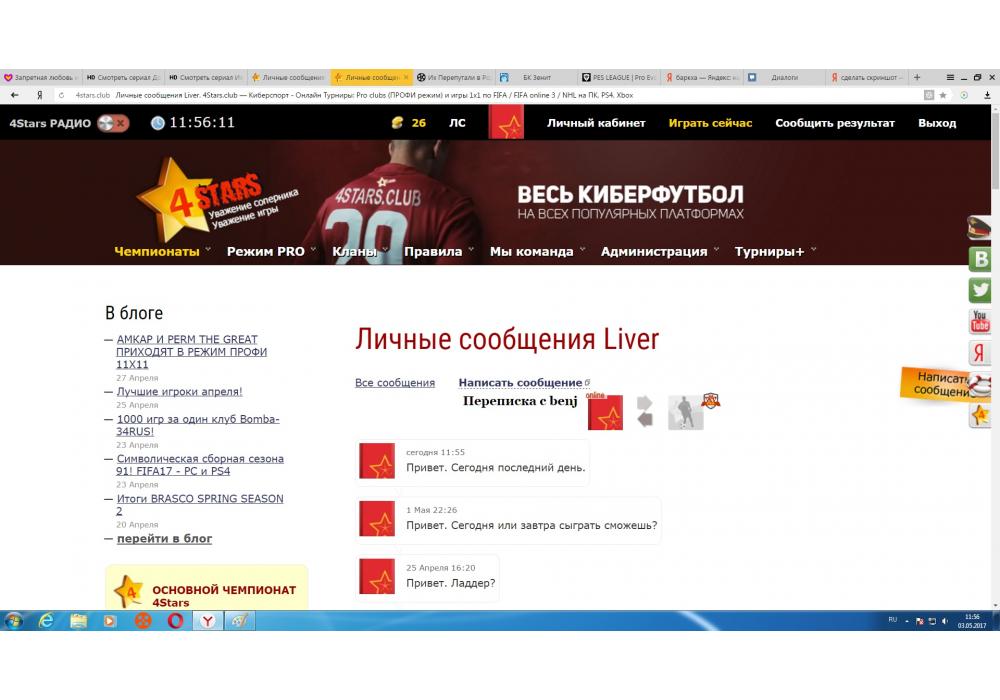The height and width of the screenshot is (700, 1000).
Task: Open Yandex icon in right sidebar
Action: coord(980,353)
